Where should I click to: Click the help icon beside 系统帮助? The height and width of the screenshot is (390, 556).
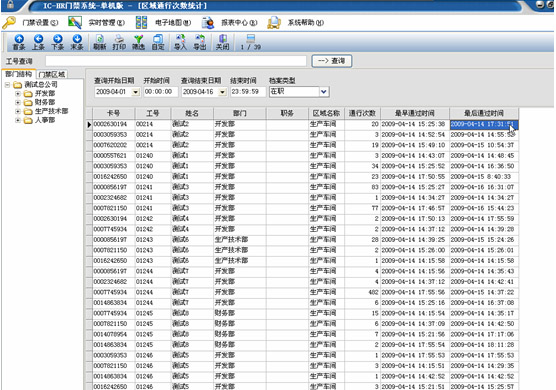click(274, 23)
